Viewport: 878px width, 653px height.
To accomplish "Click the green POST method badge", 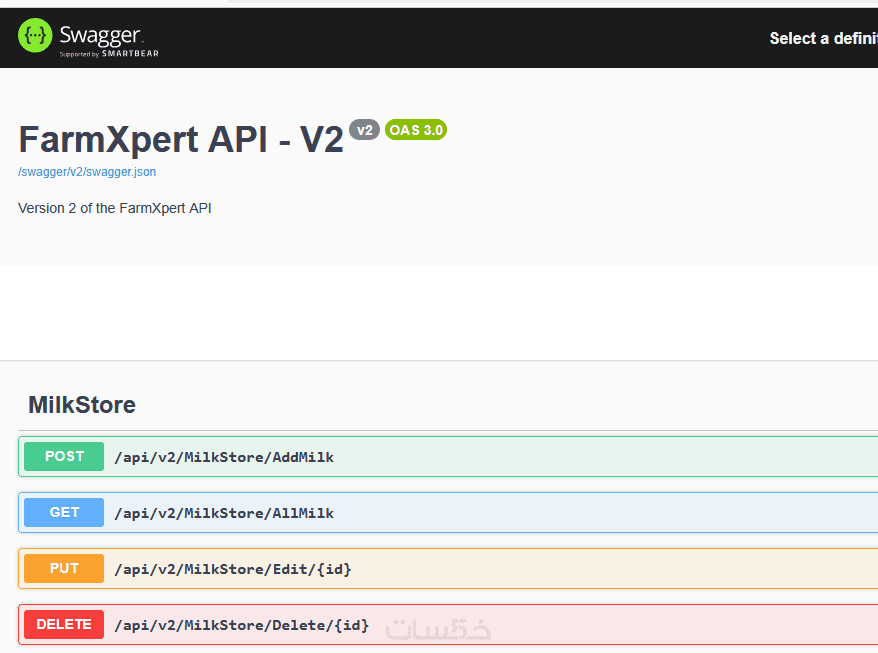I will tap(64, 456).
